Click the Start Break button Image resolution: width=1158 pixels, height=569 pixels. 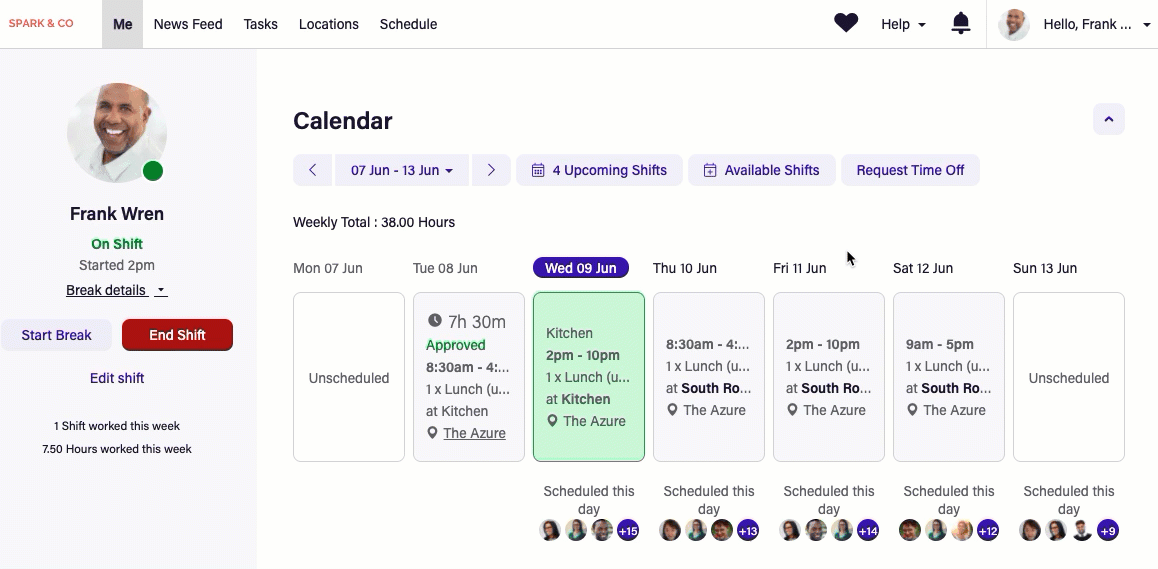(x=56, y=335)
